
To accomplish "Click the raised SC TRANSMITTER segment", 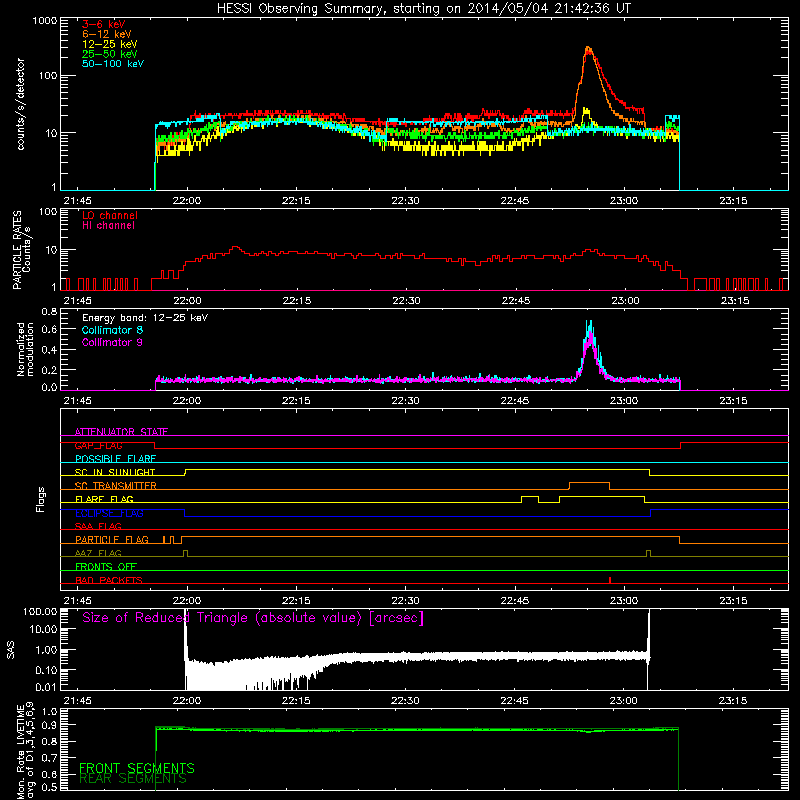I will 589,482.
